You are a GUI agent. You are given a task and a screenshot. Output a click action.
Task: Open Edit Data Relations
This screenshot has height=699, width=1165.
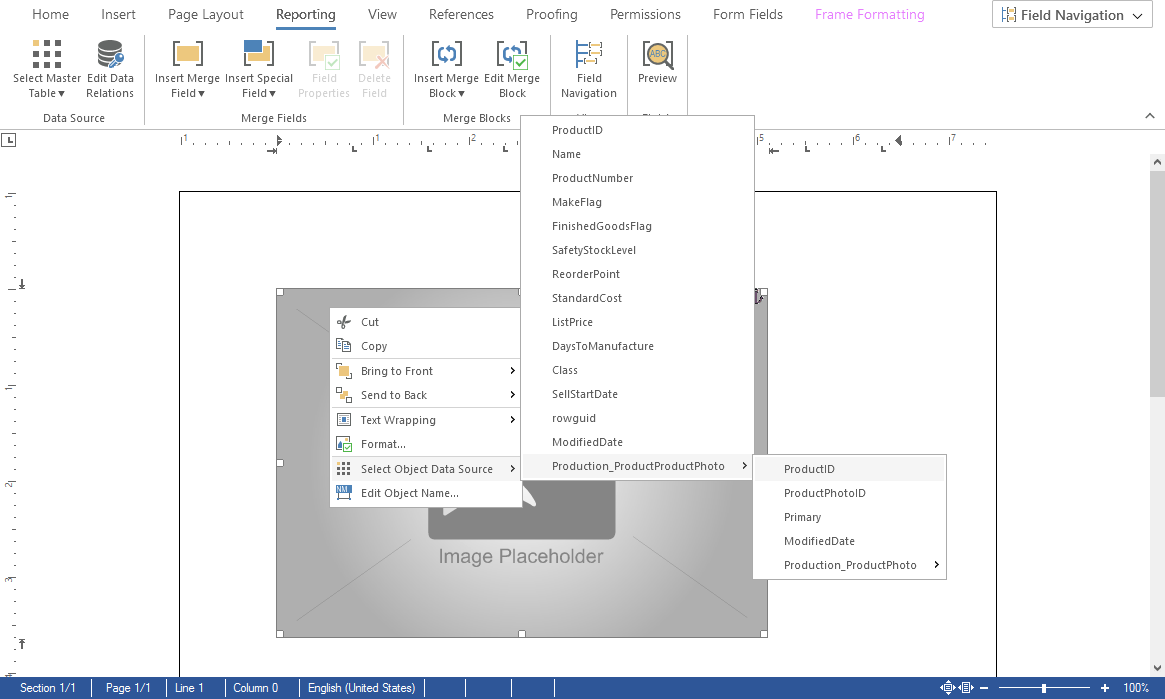coord(110,70)
